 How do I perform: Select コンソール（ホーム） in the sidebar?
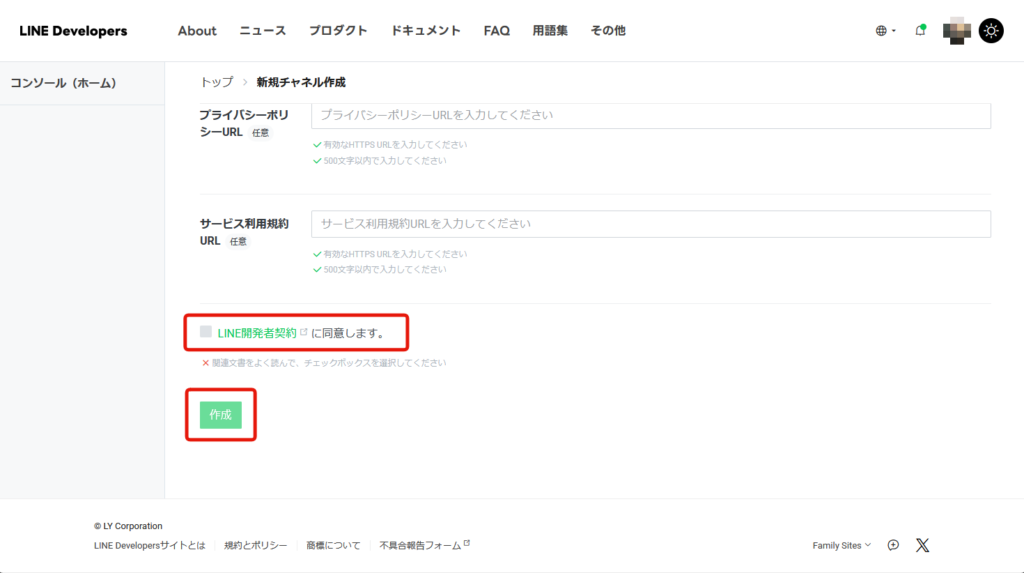[63, 83]
